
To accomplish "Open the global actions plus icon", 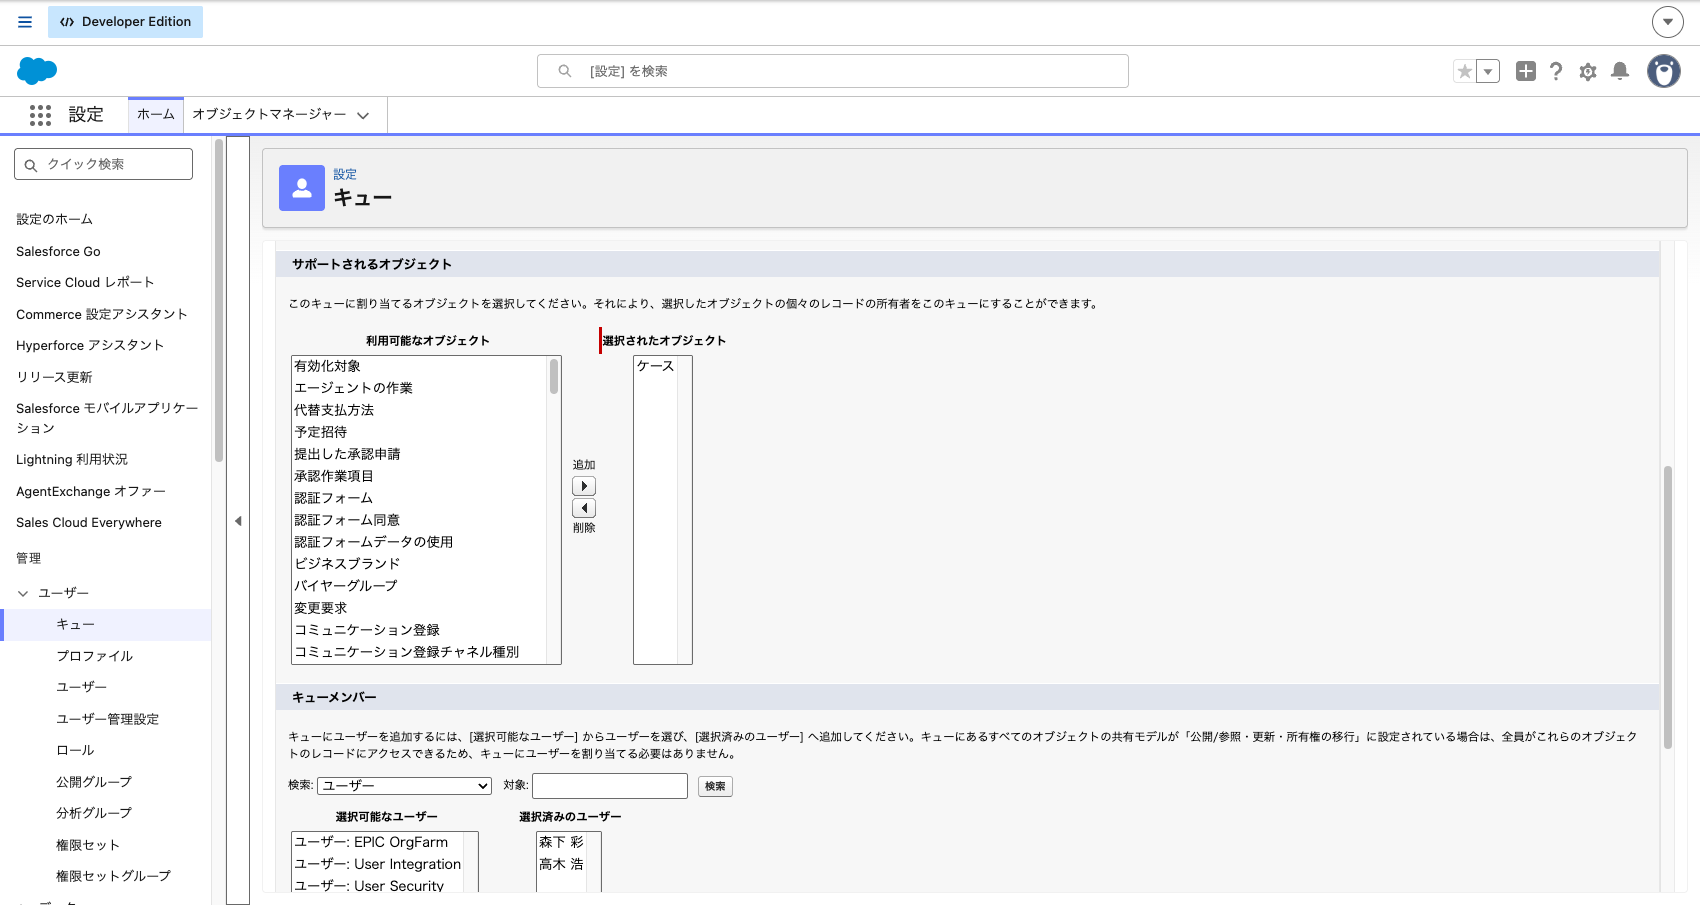I will (x=1525, y=71).
